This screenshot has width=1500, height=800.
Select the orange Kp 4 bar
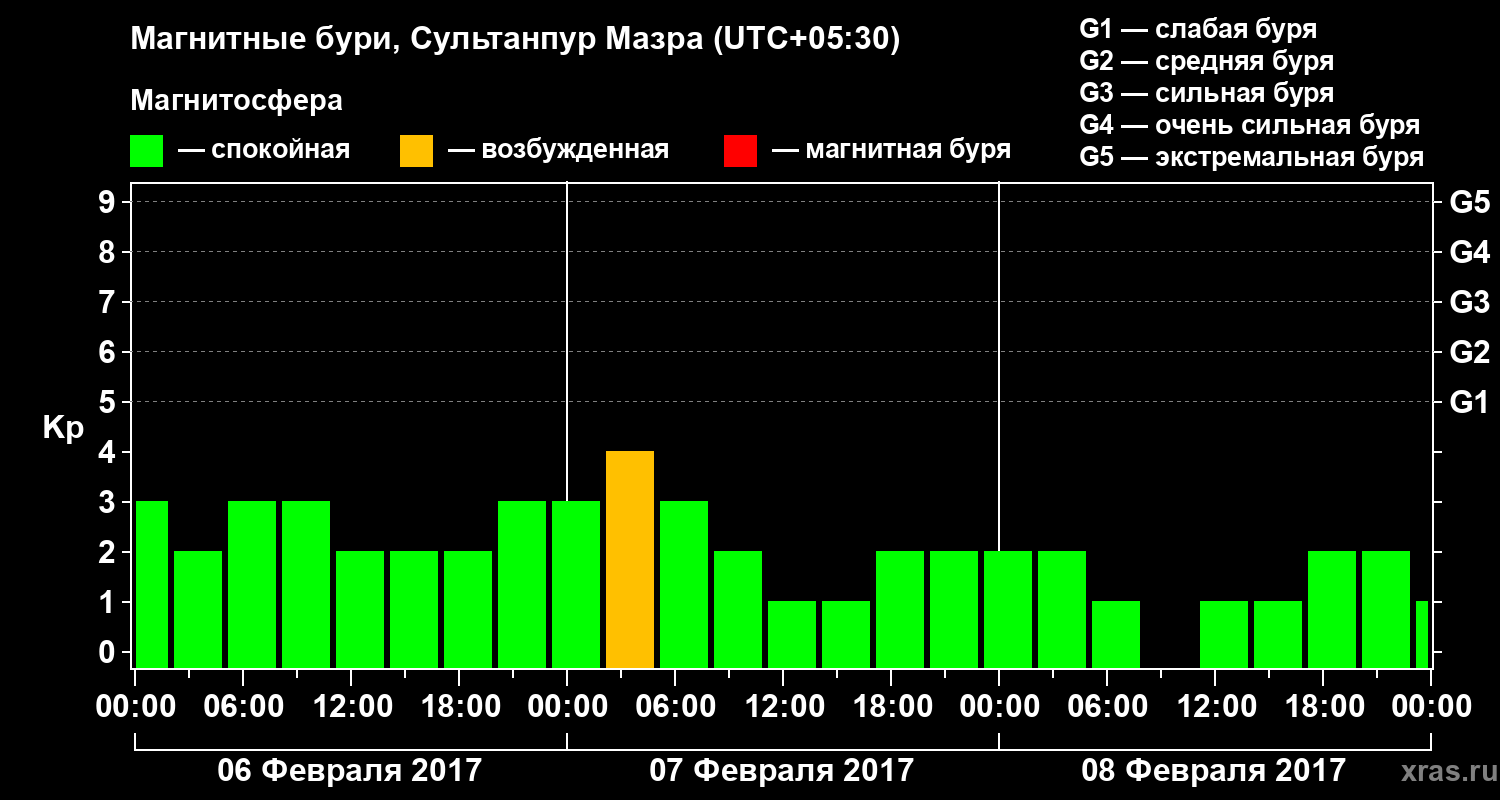tap(630, 560)
